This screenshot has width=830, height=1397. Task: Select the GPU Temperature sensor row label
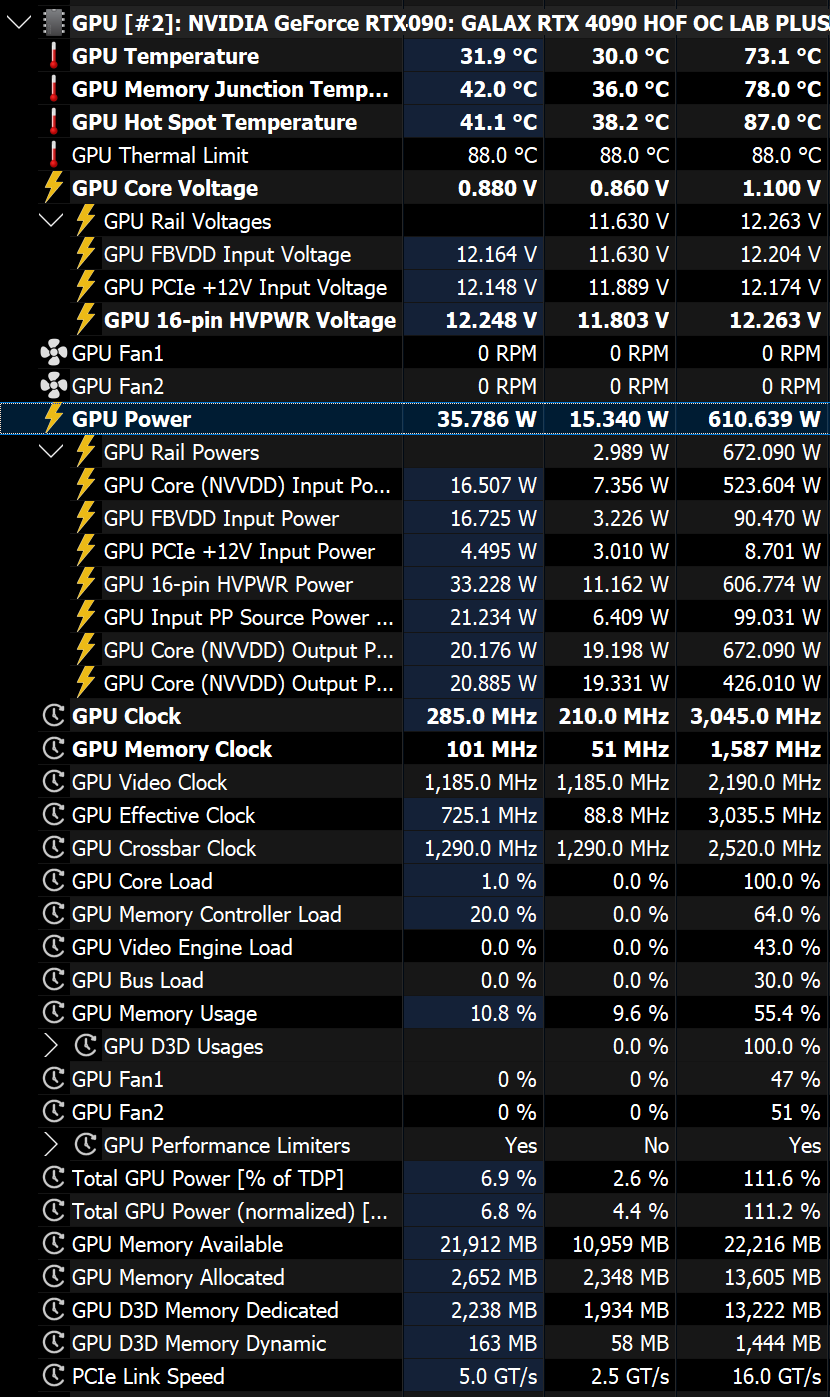pos(165,56)
